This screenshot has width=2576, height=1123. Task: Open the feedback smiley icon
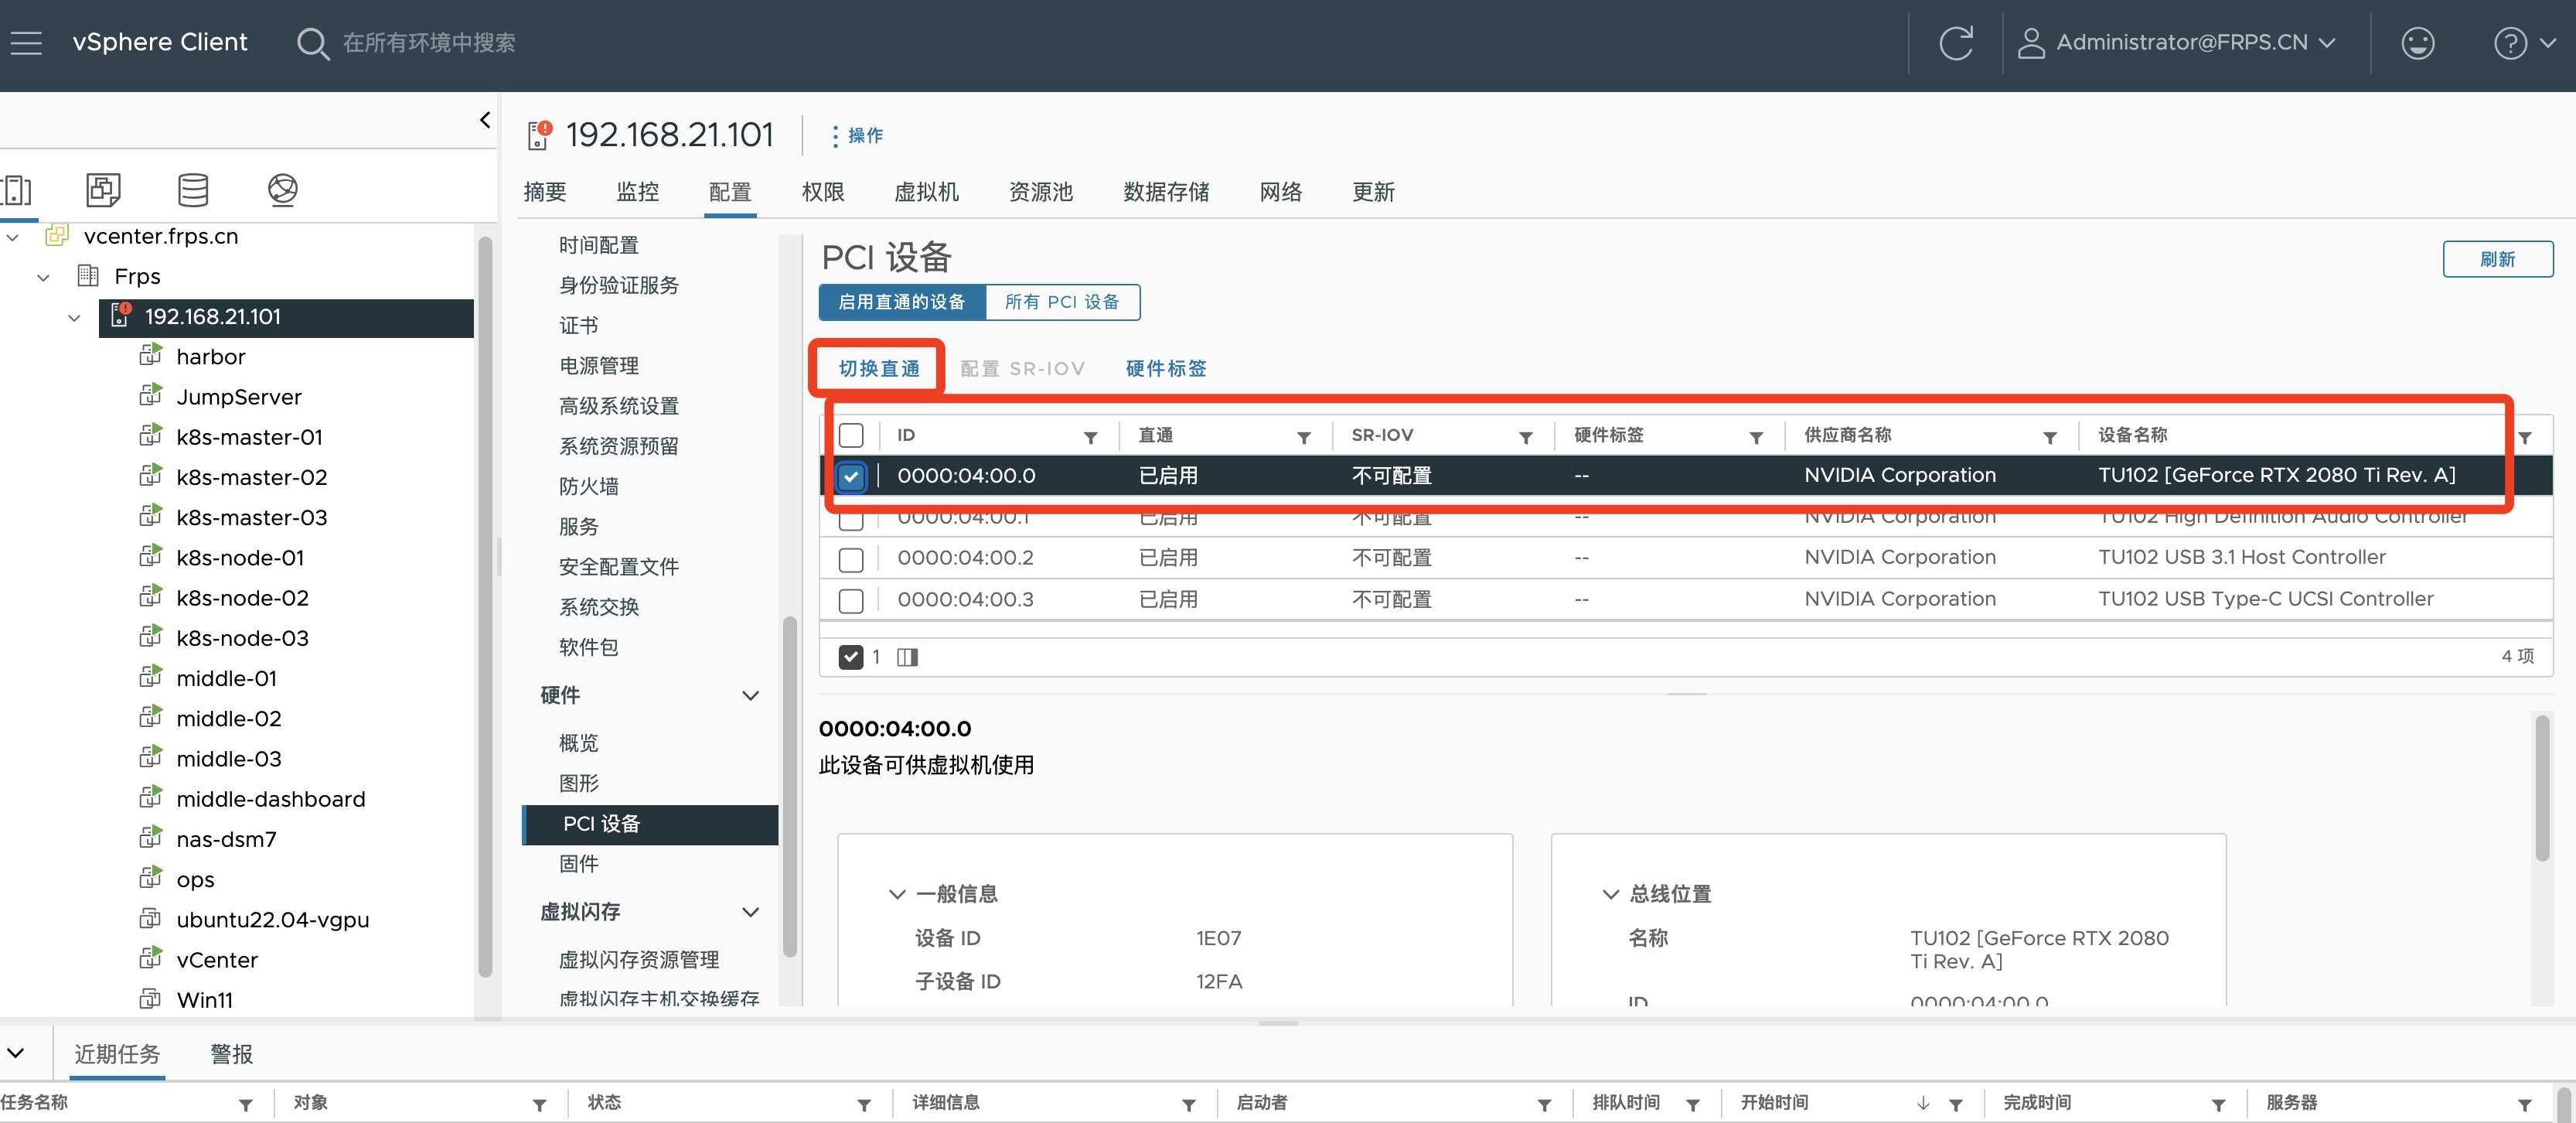pos(2418,42)
